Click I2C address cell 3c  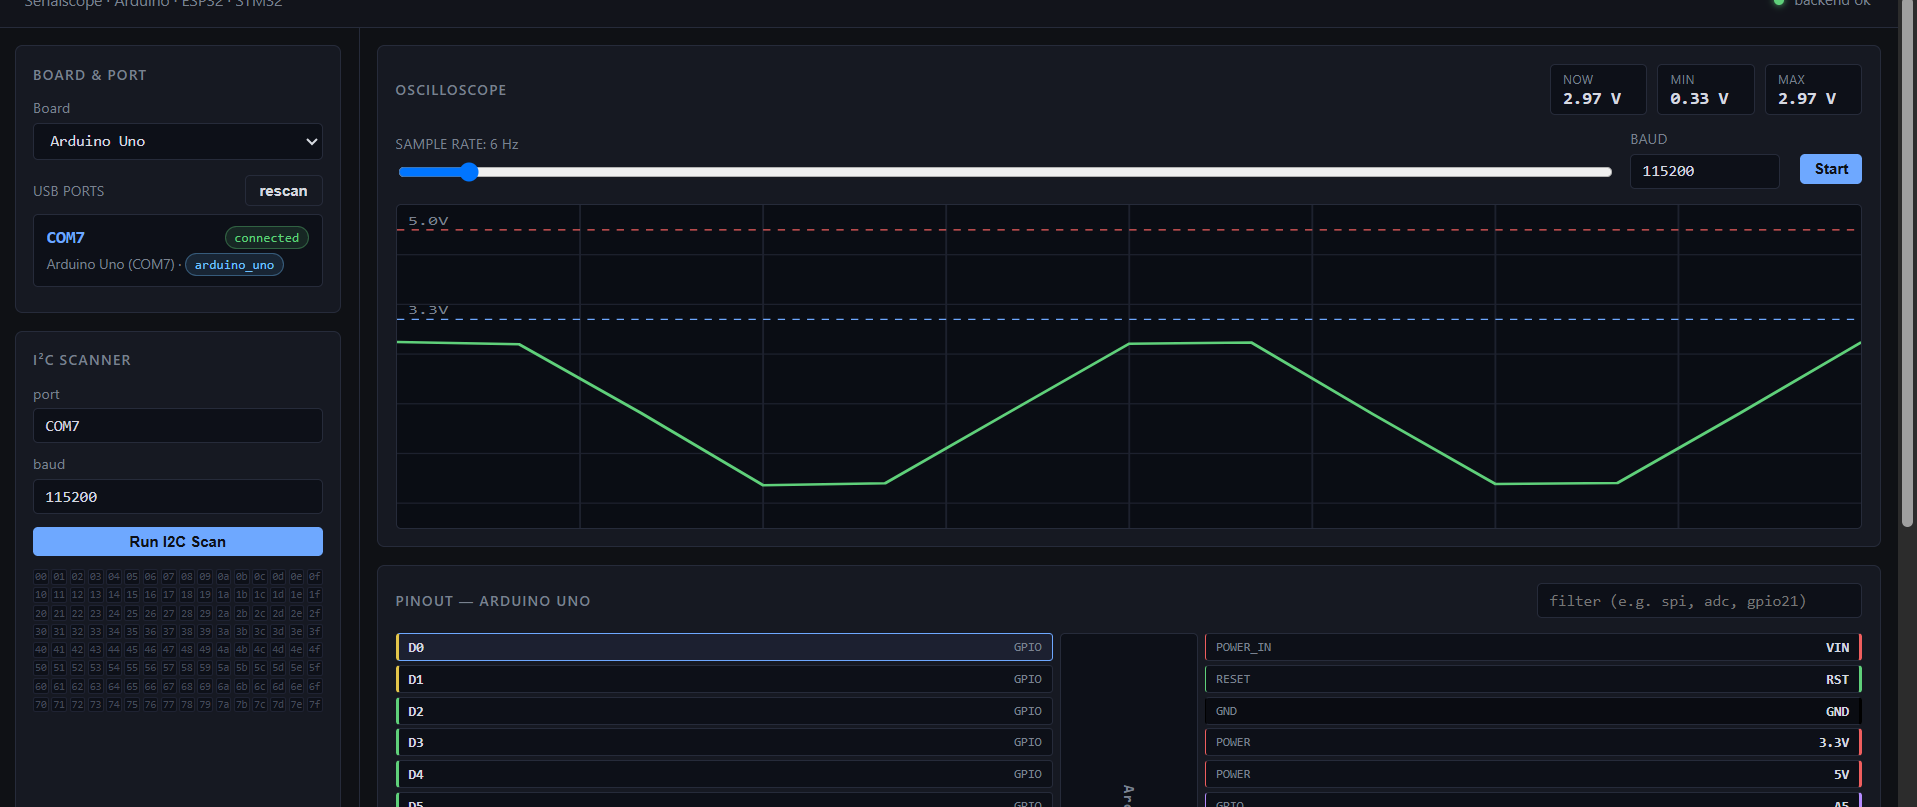[260, 632]
